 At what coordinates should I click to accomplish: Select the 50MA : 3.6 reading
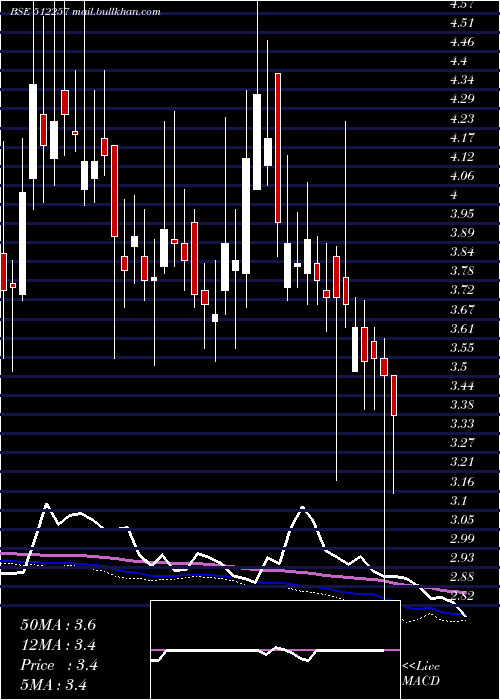tap(58, 625)
